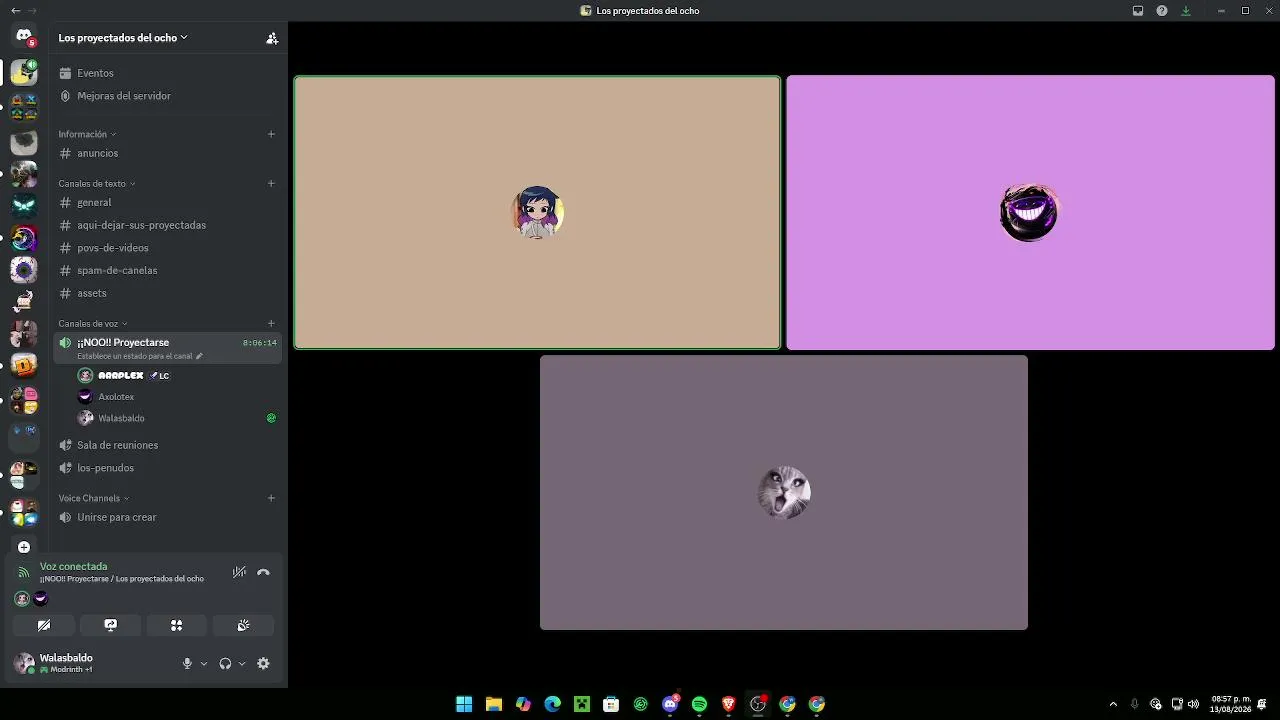Open Brave browser from taskbar

pyautogui.click(x=728, y=704)
